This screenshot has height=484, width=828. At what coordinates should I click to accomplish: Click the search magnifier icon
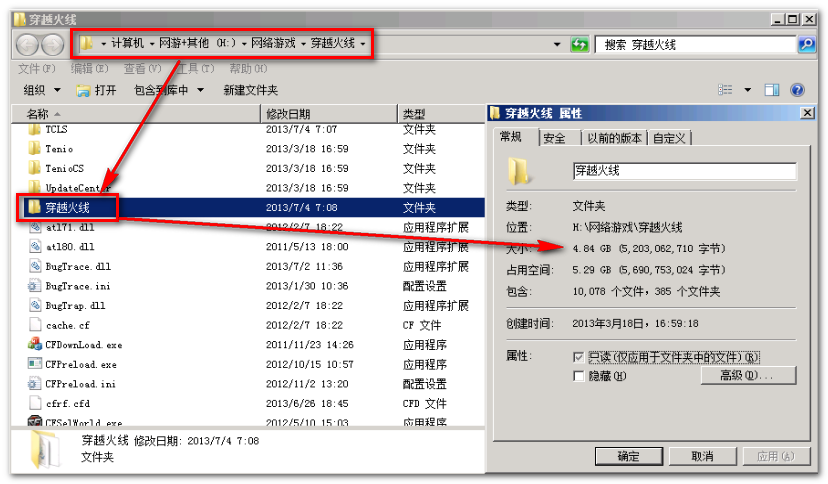[x=806, y=44]
